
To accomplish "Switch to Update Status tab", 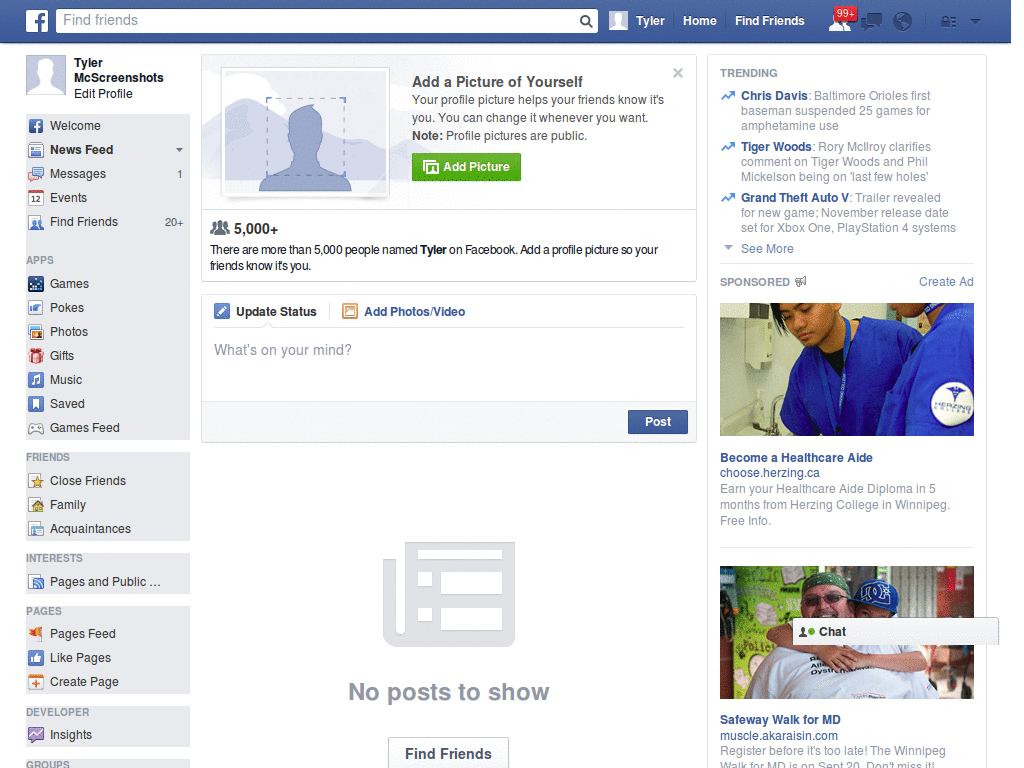I will [x=266, y=312].
